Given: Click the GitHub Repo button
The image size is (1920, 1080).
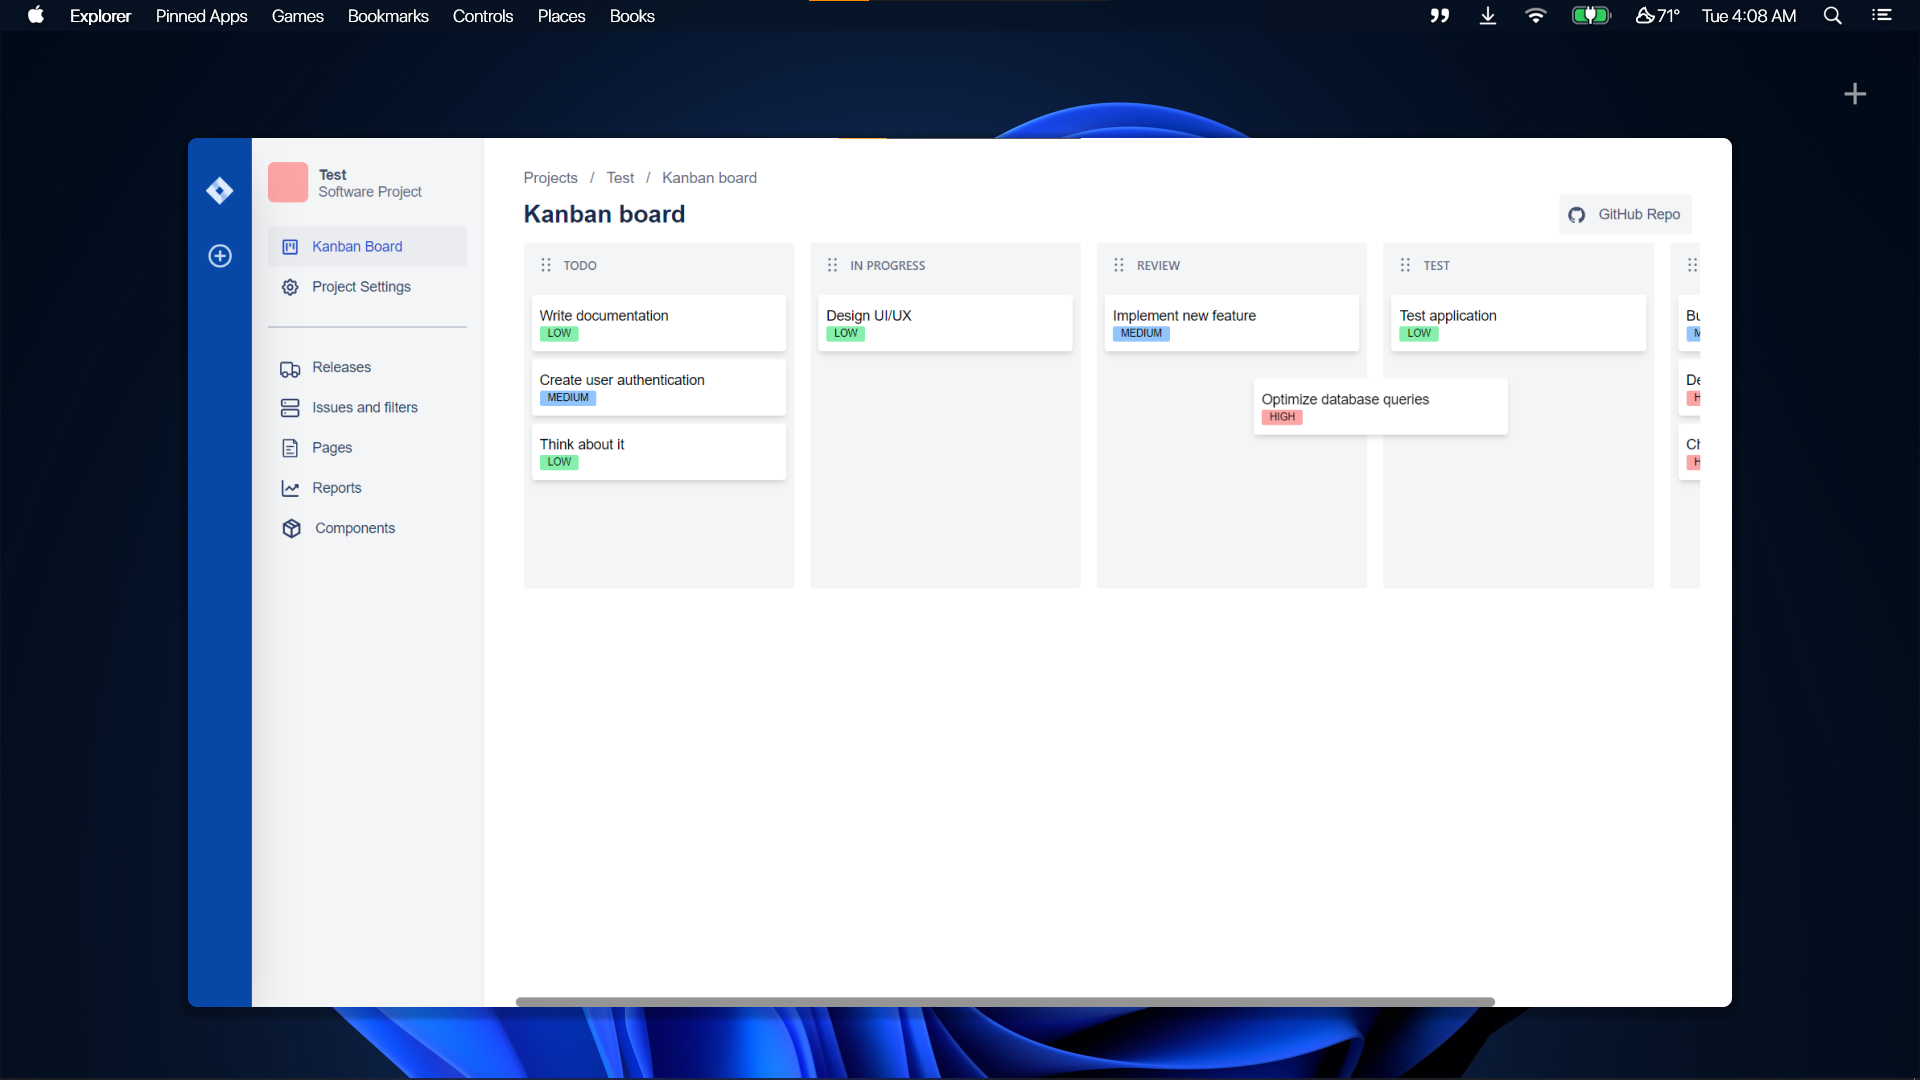Looking at the screenshot, I should click(x=1625, y=214).
